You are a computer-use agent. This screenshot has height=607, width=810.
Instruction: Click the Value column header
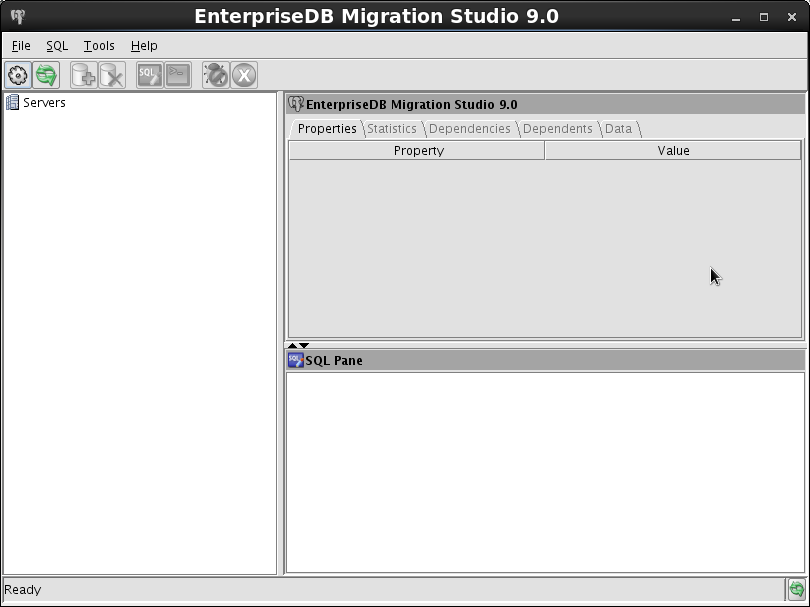pos(673,150)
